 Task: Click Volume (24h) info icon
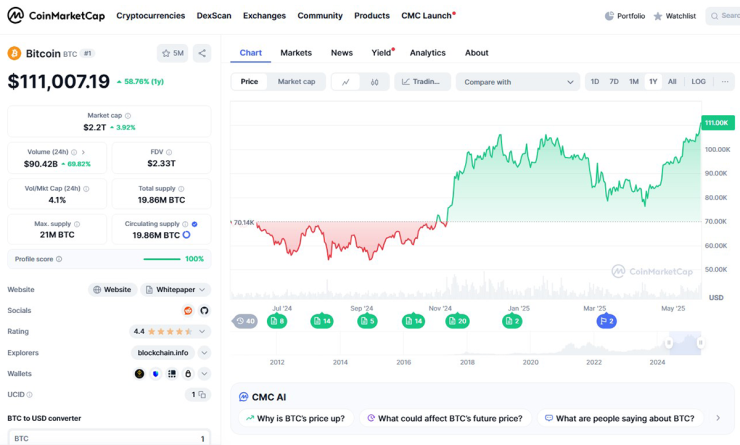[x=74, y=152]
